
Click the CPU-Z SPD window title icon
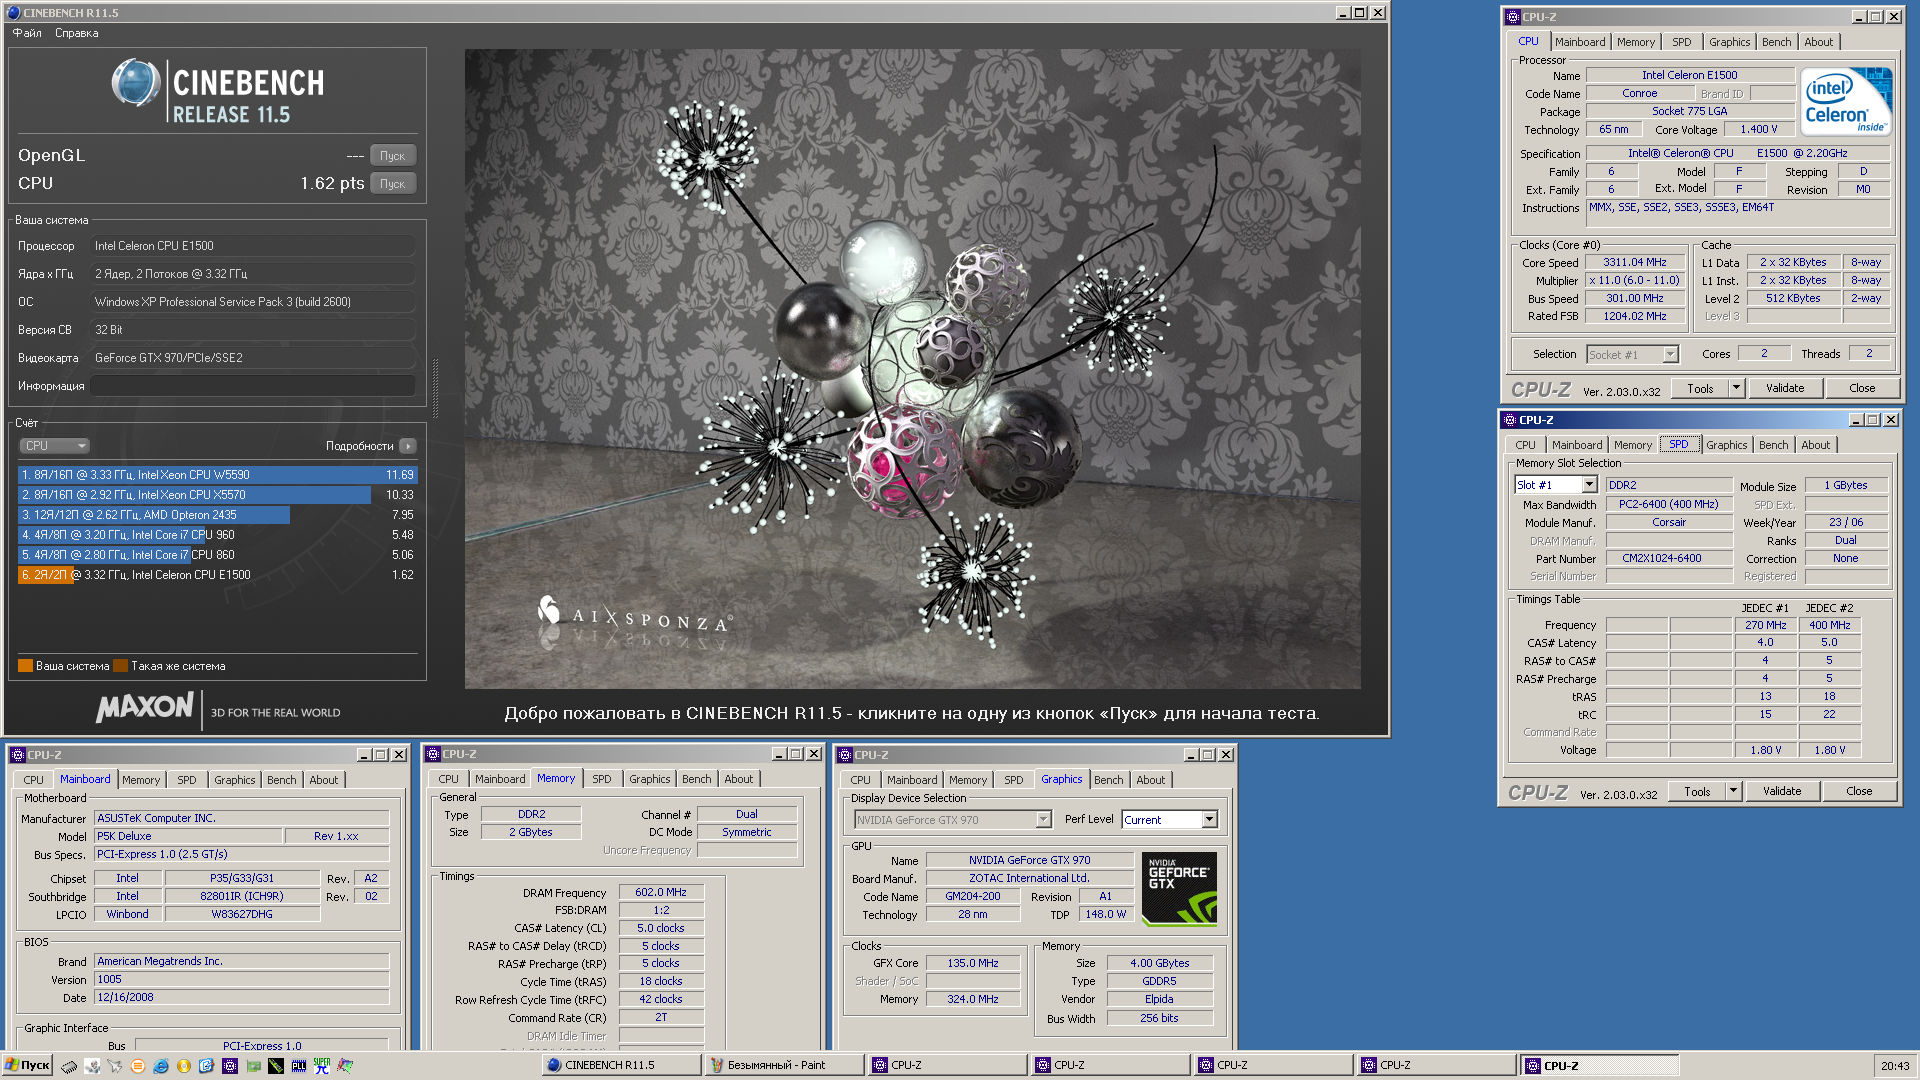click(x=1509, y=420)
